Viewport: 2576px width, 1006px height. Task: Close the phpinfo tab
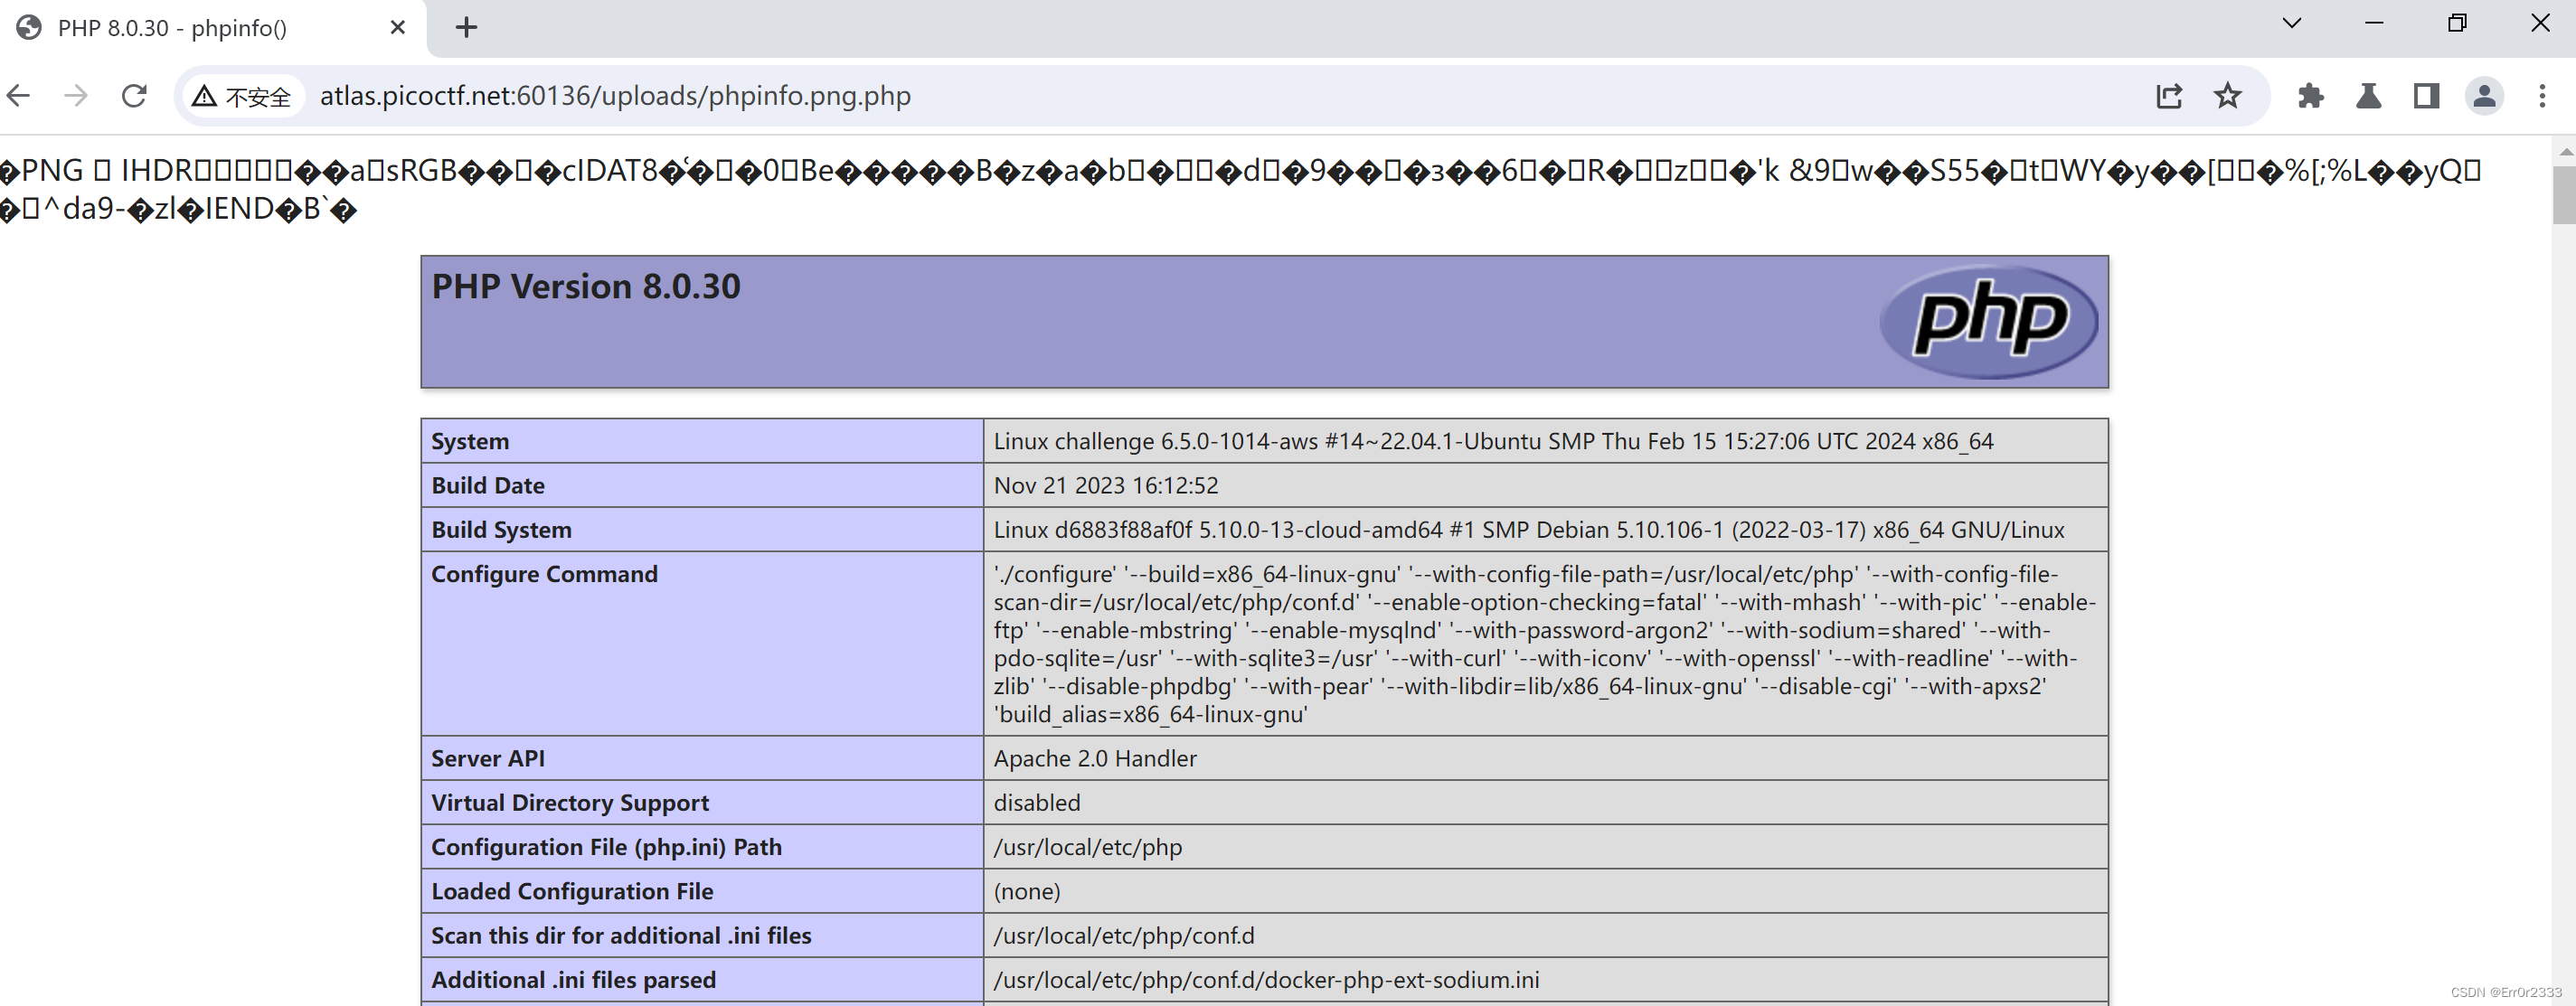point(397,28)
